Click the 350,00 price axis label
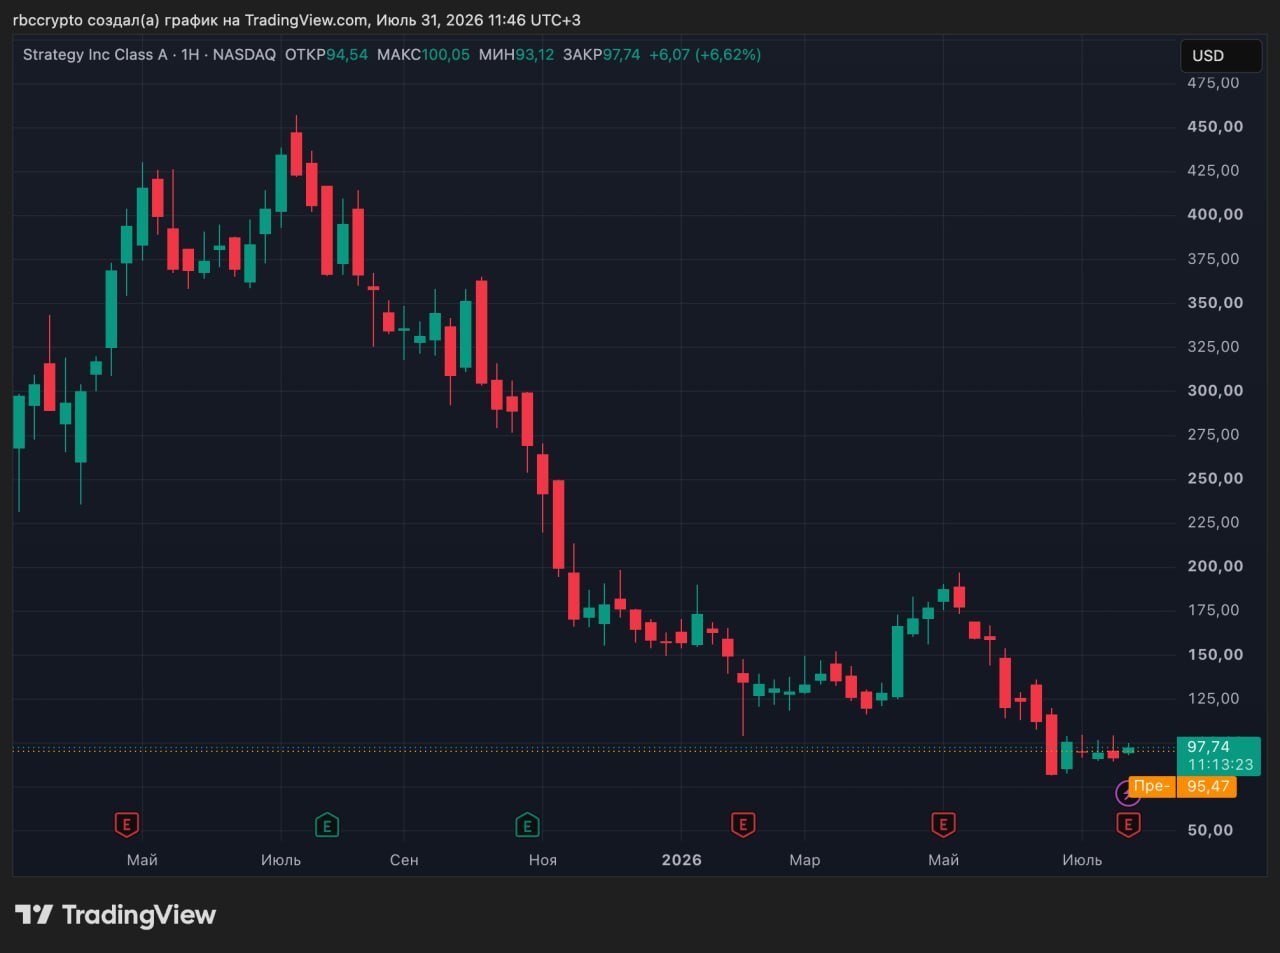1280x953 pixels. click(x=1215, y=303)
